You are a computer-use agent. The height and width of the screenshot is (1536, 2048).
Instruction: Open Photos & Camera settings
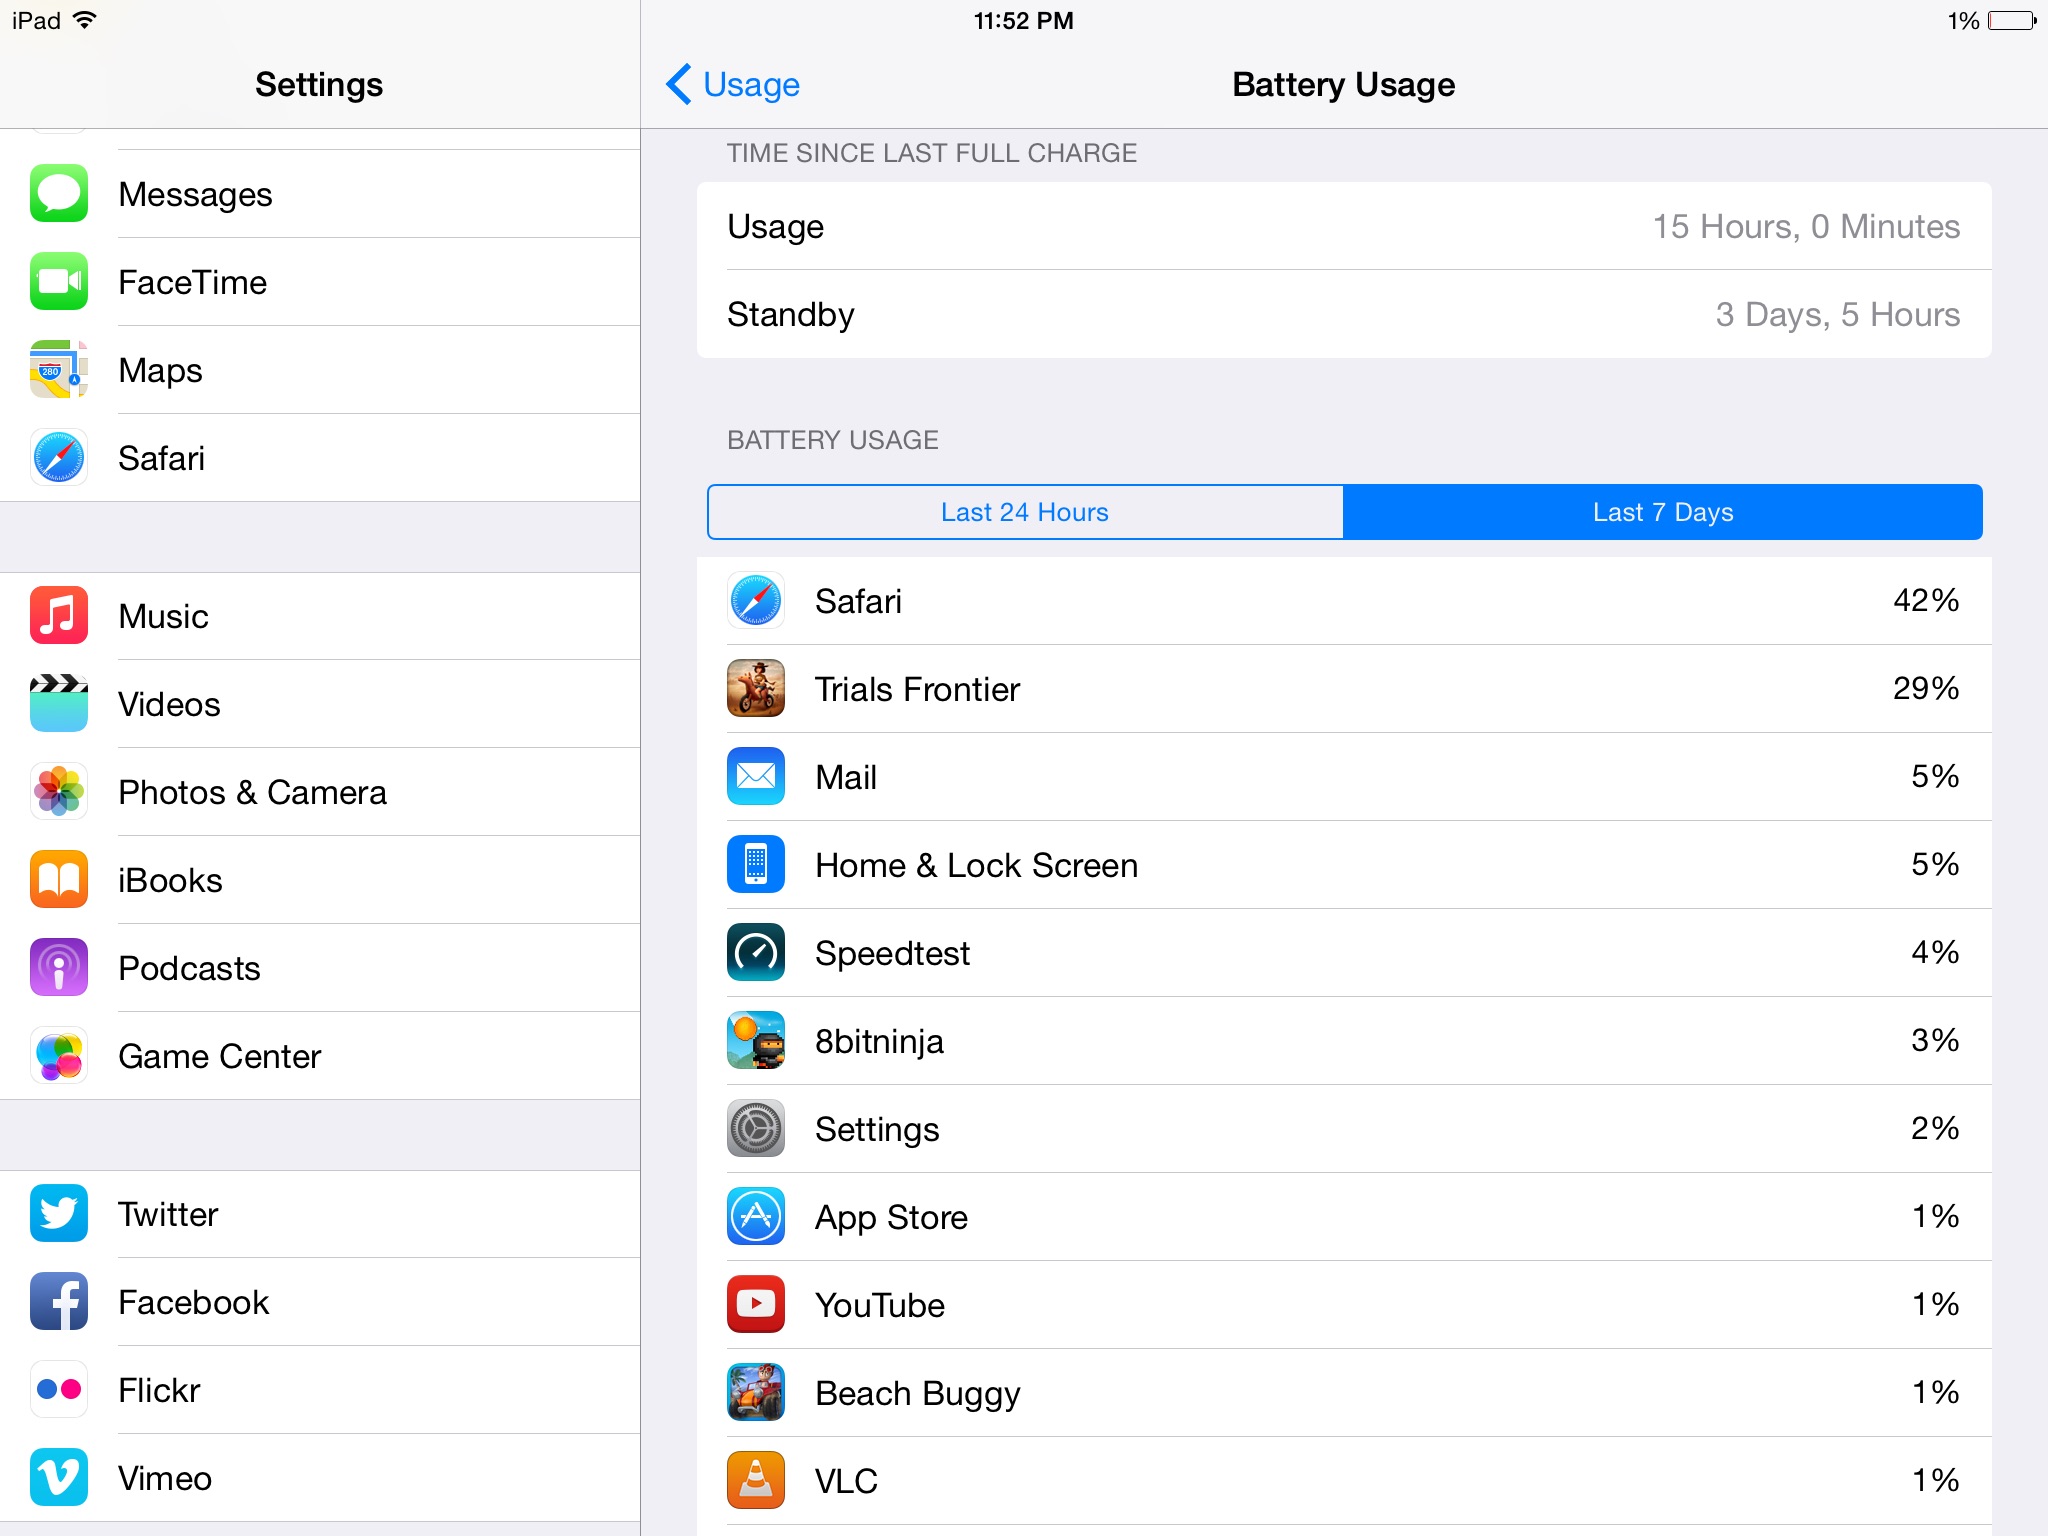click(x=320, y=792)
